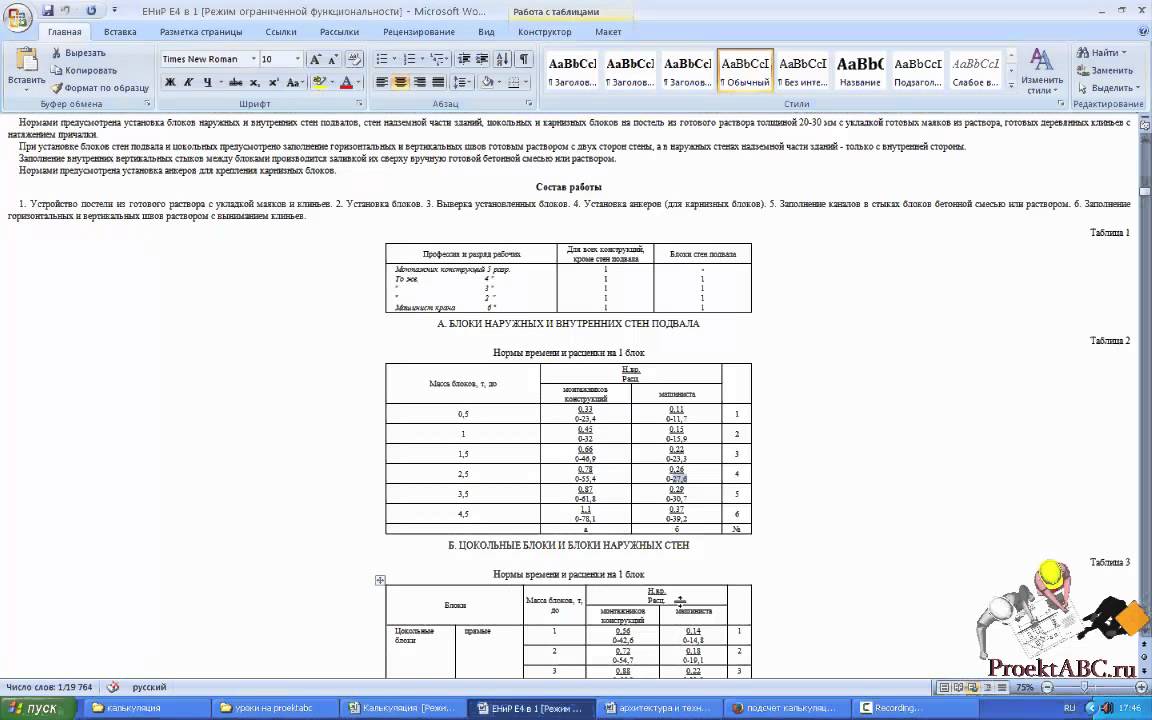Save the document via Quick Access toolbar
The height and width of the screenshot is (720, 1152).
[48, 10]
